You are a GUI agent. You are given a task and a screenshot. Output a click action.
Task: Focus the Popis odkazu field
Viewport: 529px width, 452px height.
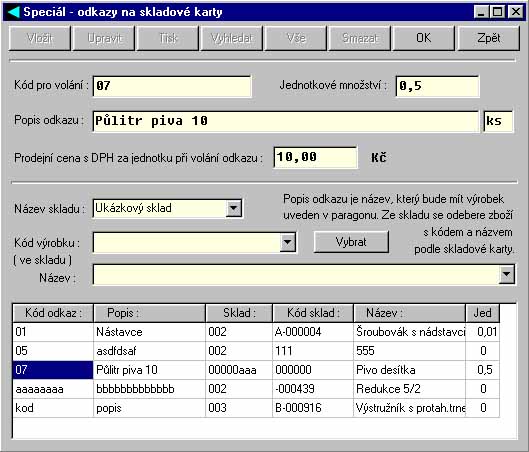point(286,121)
